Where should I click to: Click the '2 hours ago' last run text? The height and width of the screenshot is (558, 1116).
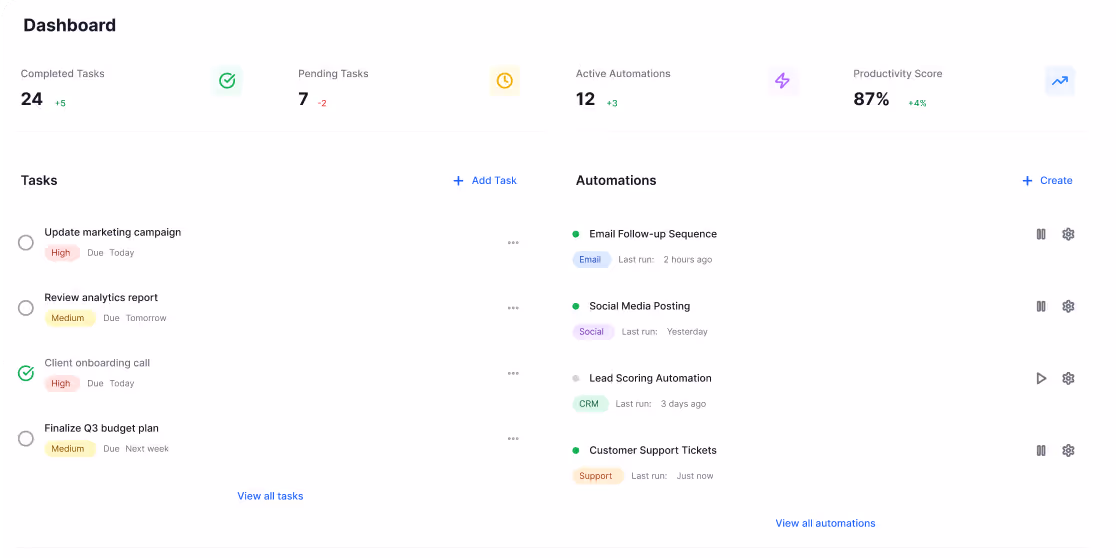pyautogui.click(x=688, y=260)
